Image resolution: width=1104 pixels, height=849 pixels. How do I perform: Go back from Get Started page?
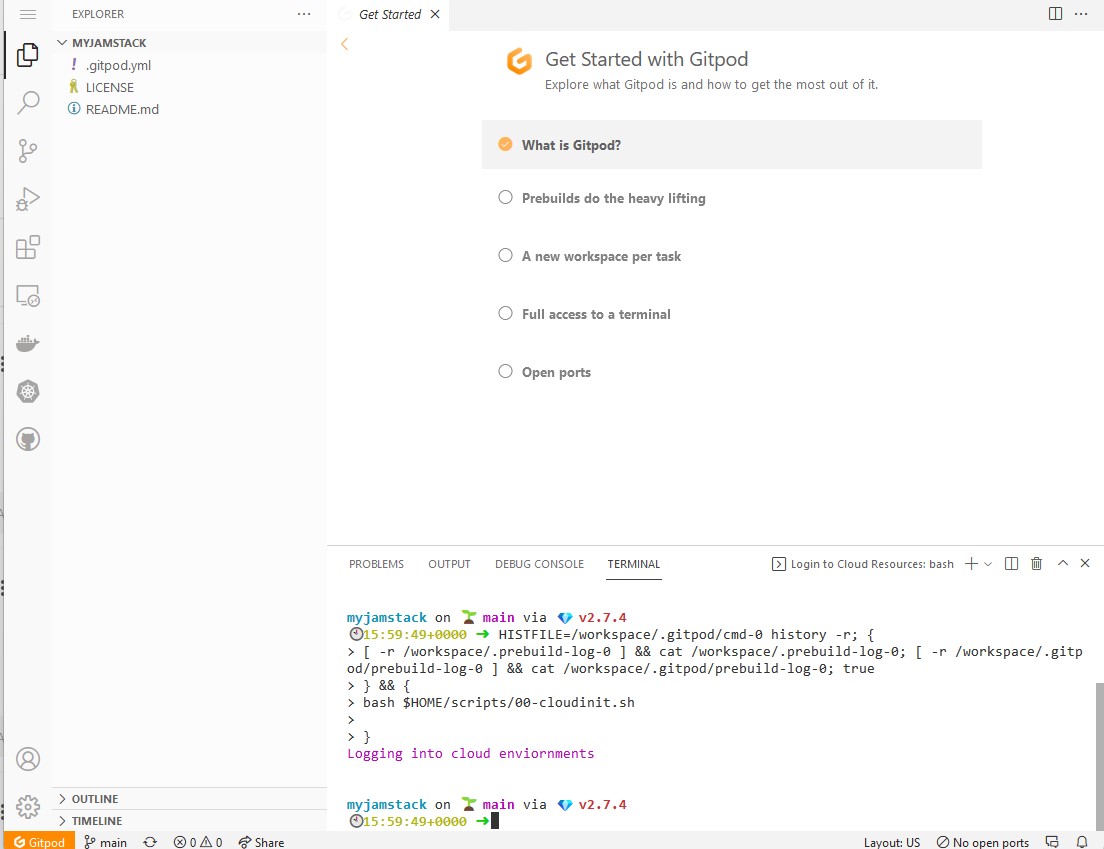pos(344,44)
